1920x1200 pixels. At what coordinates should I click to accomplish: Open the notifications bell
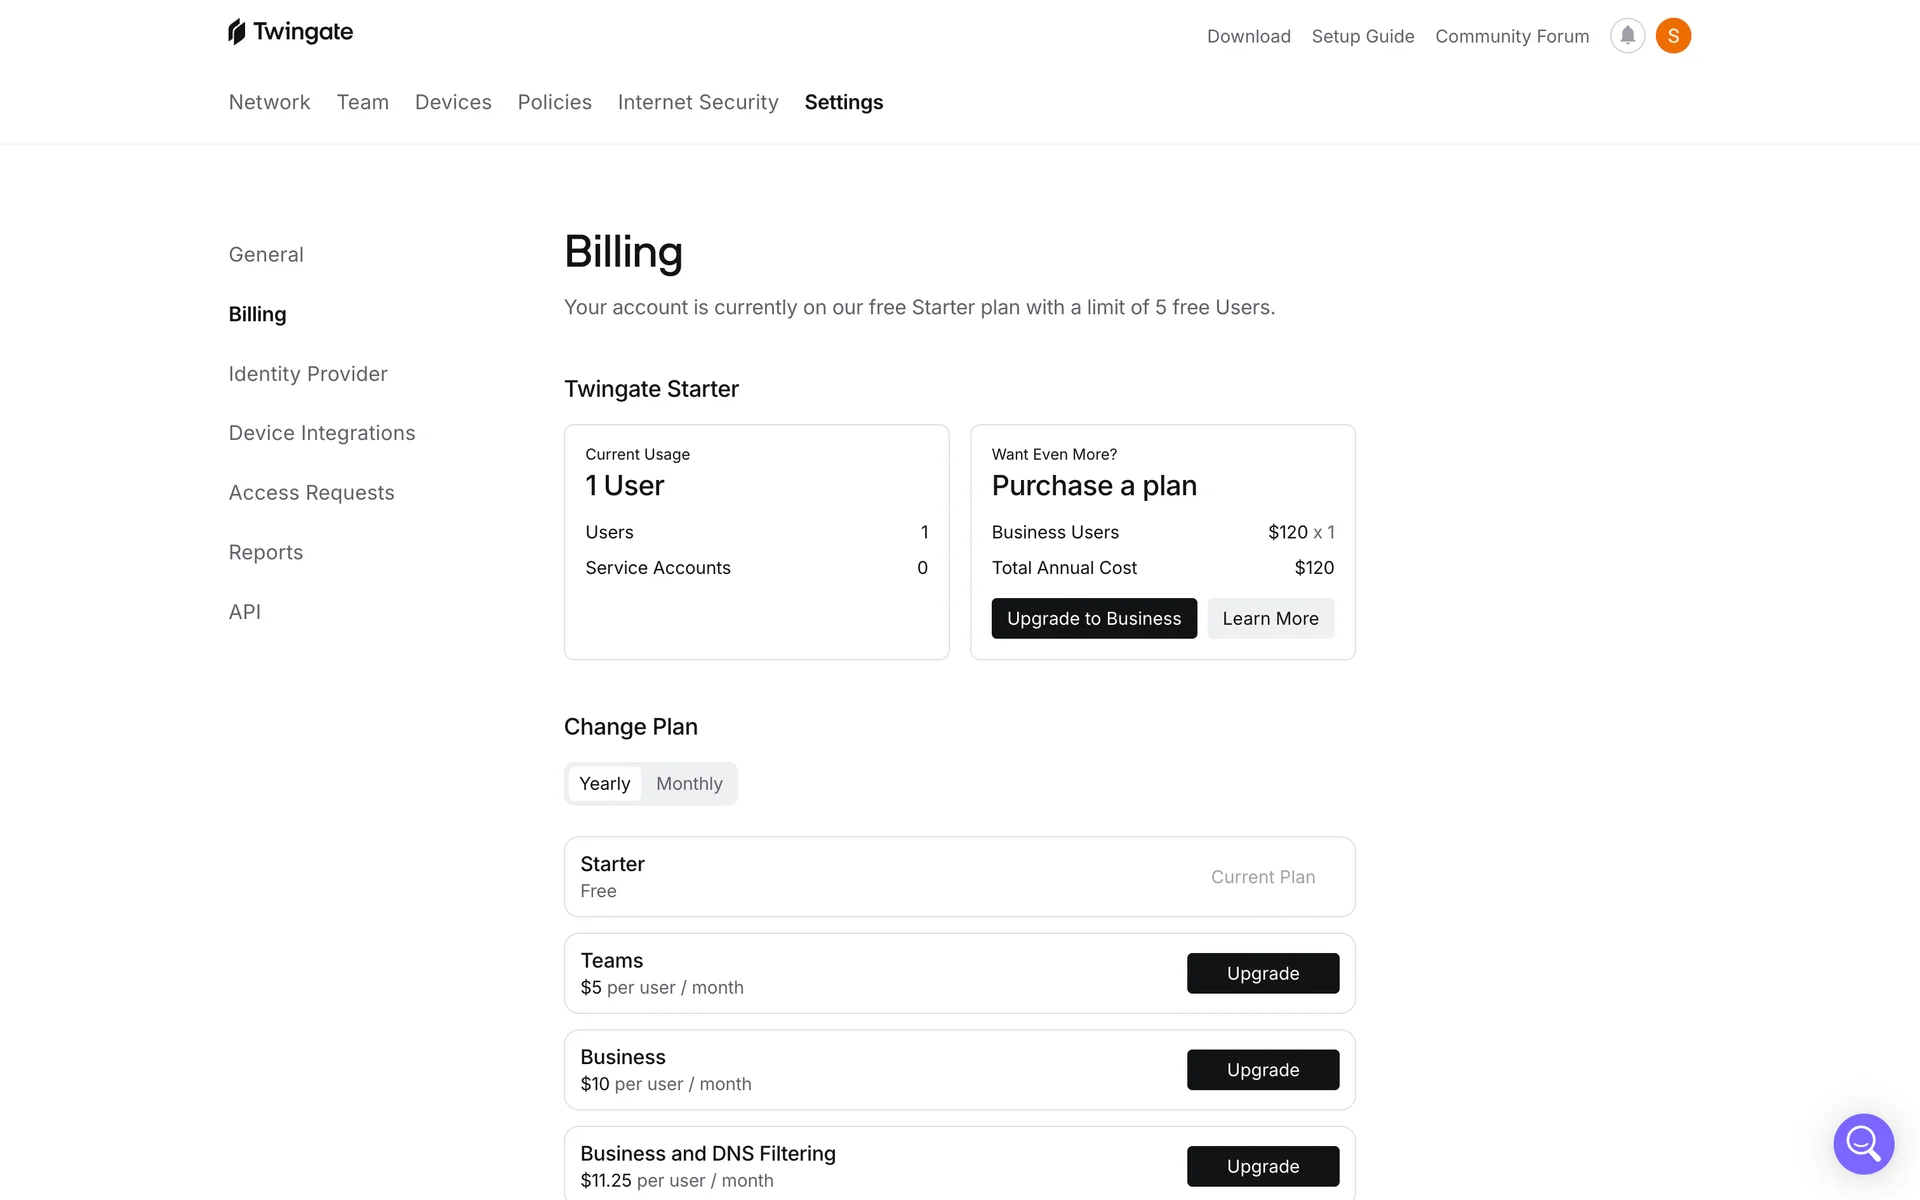tap(1627, 36)
